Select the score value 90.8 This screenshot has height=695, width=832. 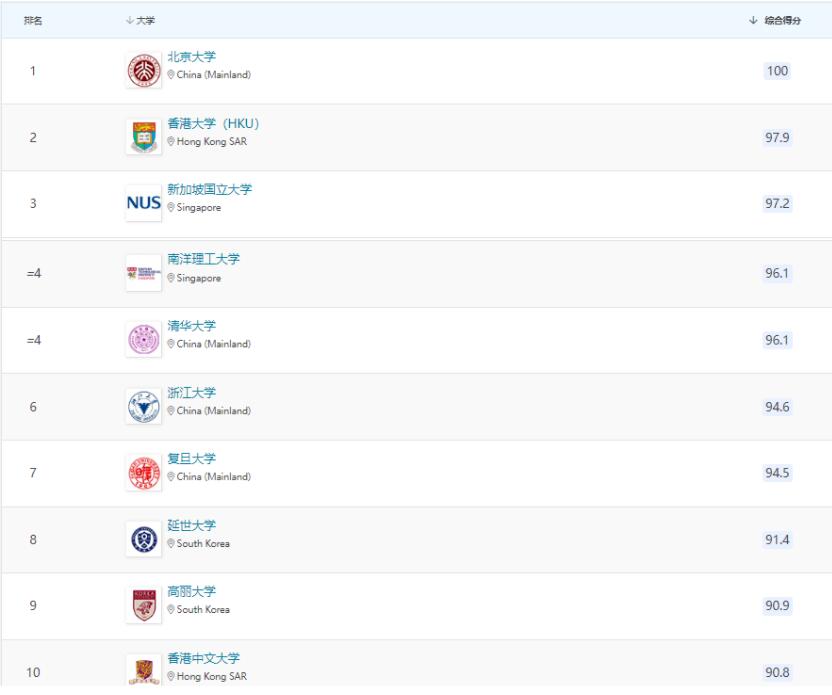(x=777, y=672)
